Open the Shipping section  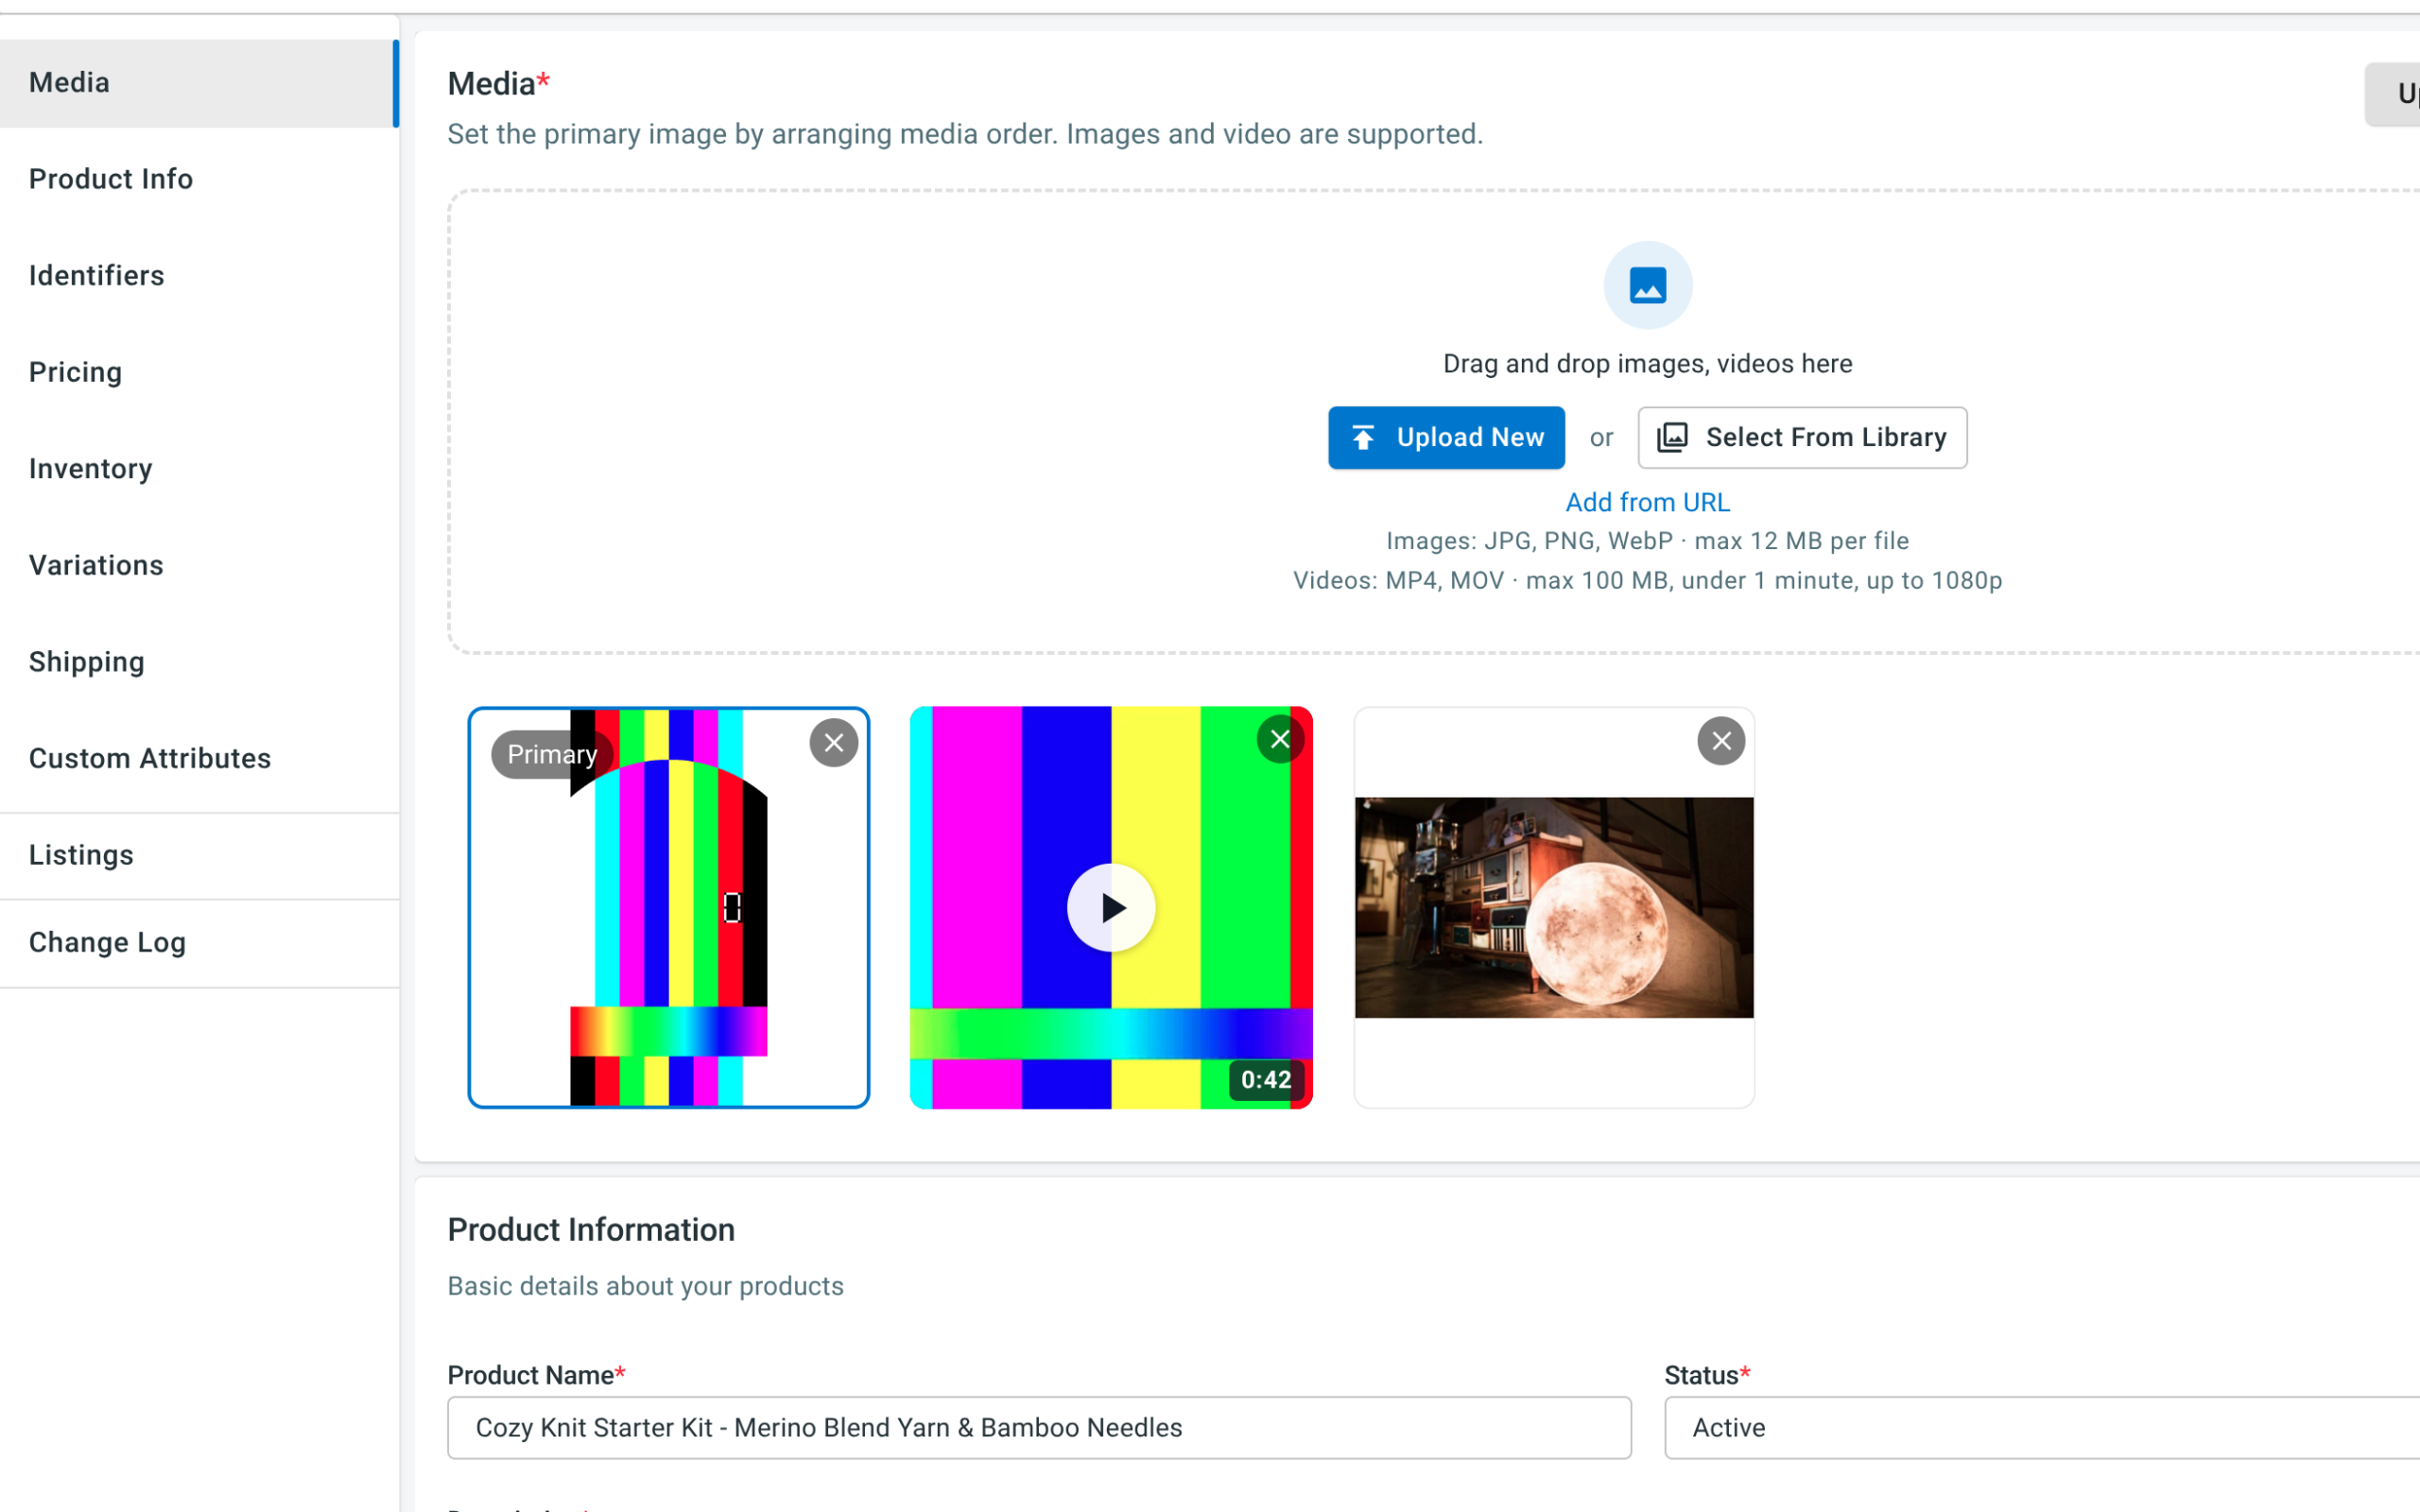click(x=199, y=662)
